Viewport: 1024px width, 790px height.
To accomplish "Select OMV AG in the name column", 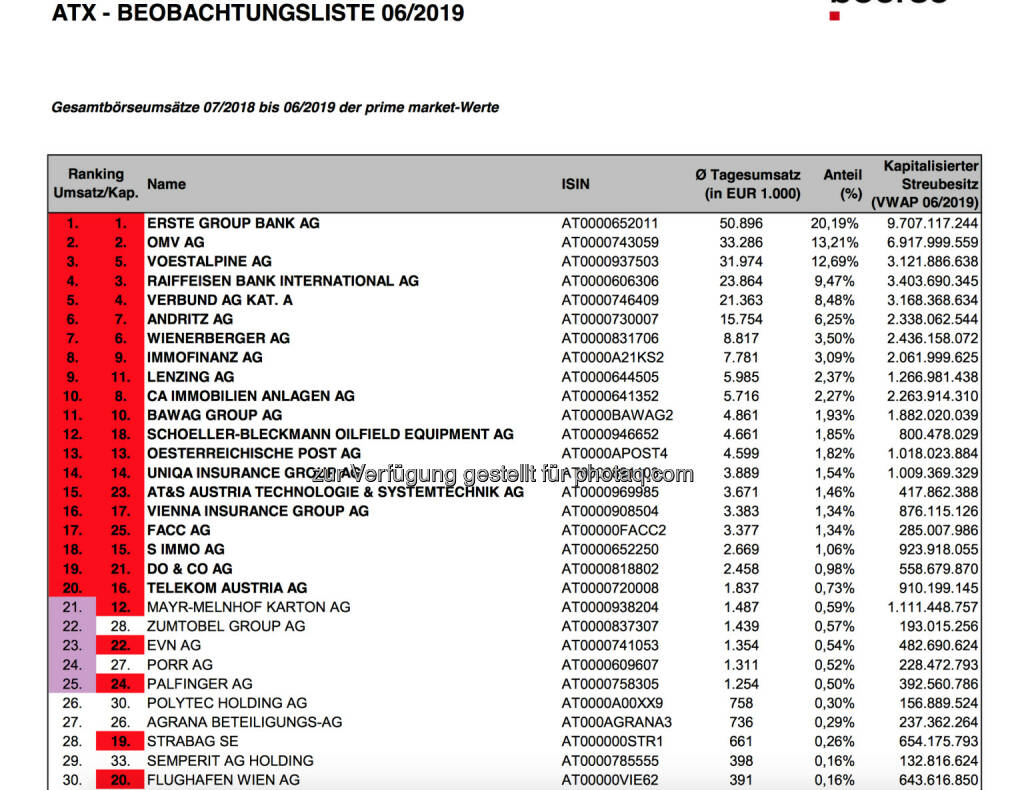I will point(176,242).
